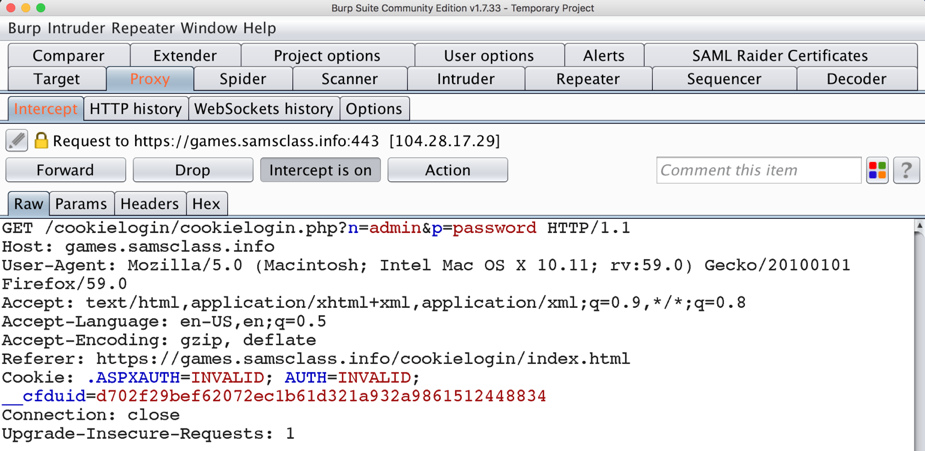Viewport: 925px width, 451px height.
Task: Drop the intercepted request
Action: tap(192, 170)
